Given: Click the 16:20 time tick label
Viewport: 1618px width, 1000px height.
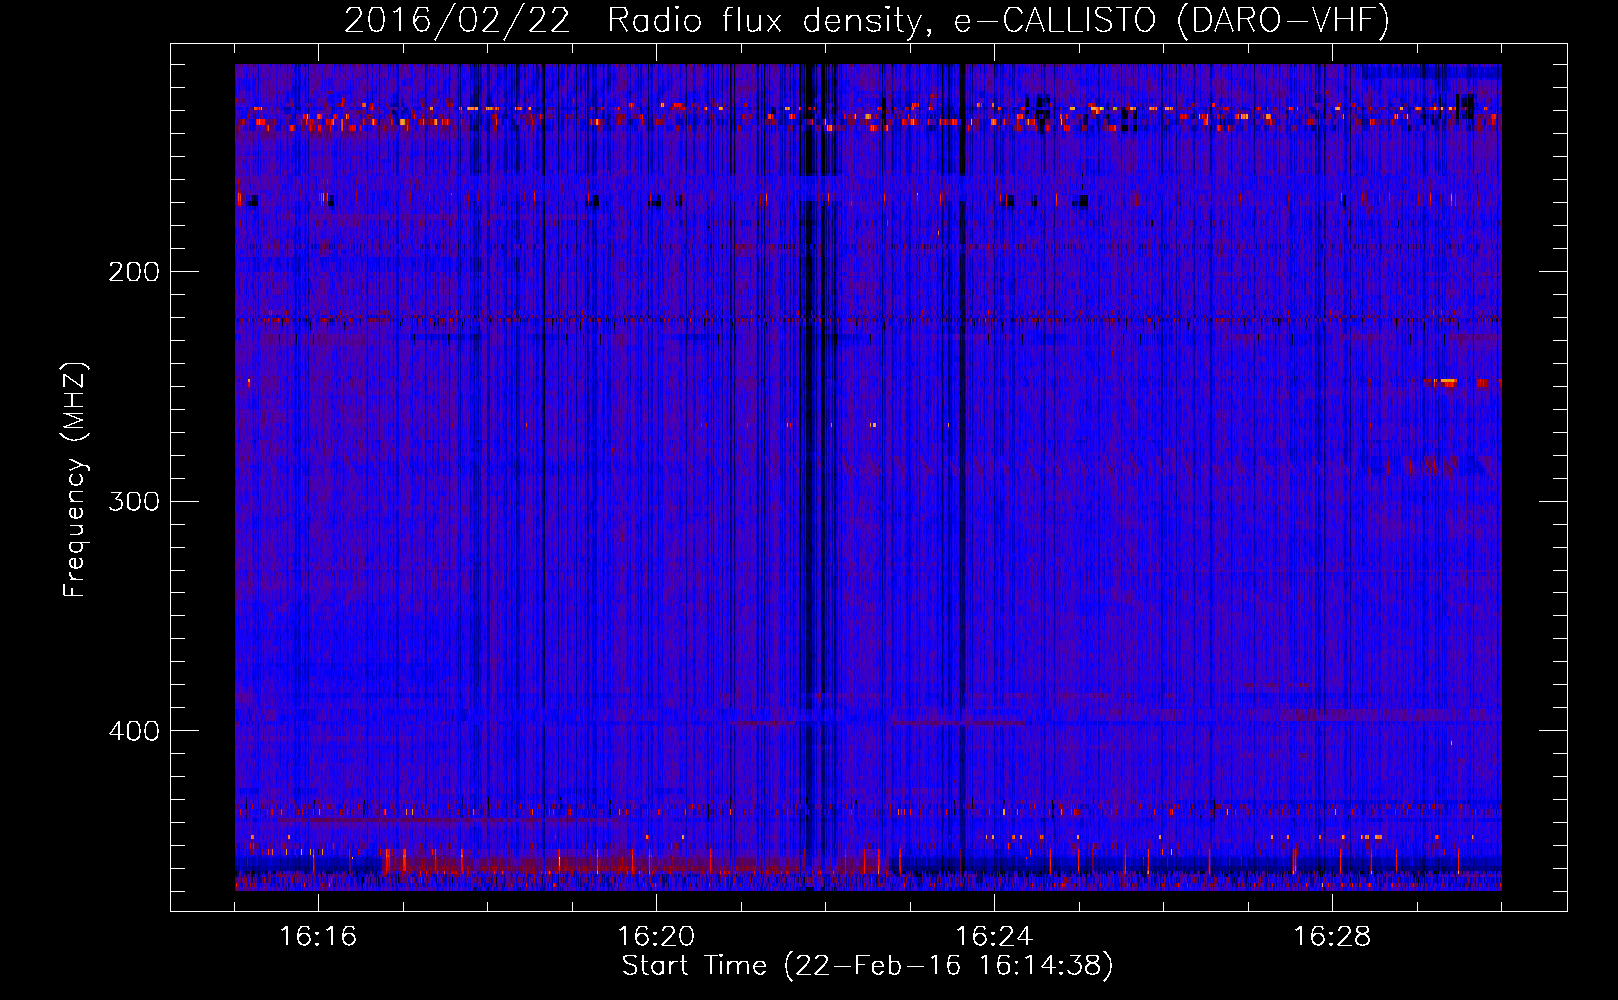Looking at the screenshot, I should [x=656, y=936].
